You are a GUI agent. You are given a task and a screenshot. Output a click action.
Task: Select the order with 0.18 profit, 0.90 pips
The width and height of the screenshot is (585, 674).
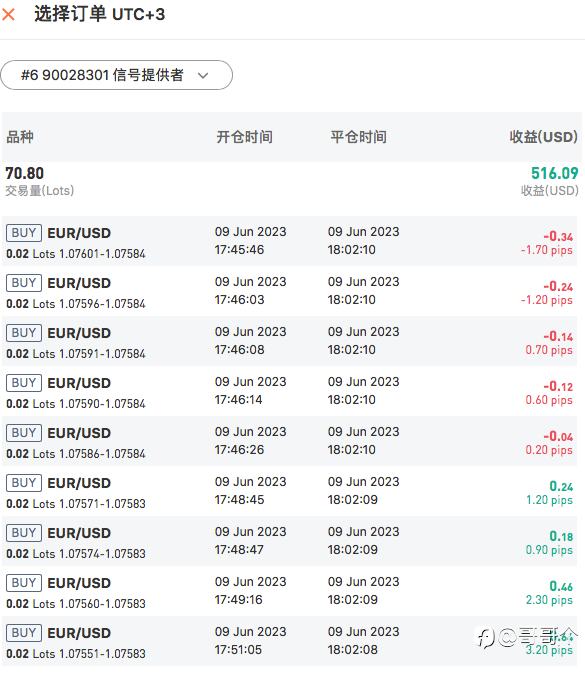290,541
